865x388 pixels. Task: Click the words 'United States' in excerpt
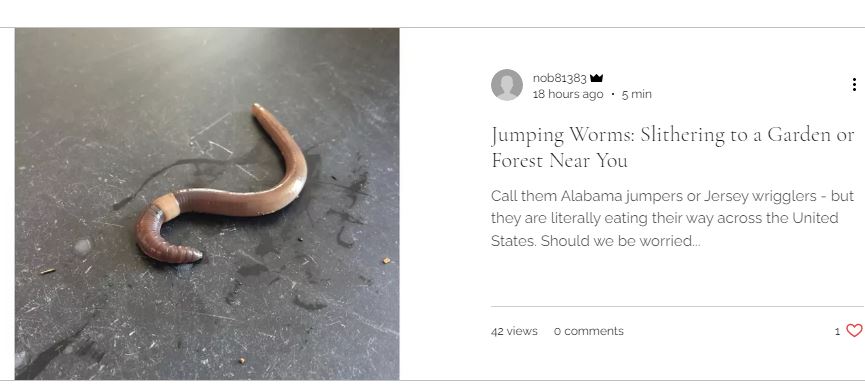coord(815,218)
